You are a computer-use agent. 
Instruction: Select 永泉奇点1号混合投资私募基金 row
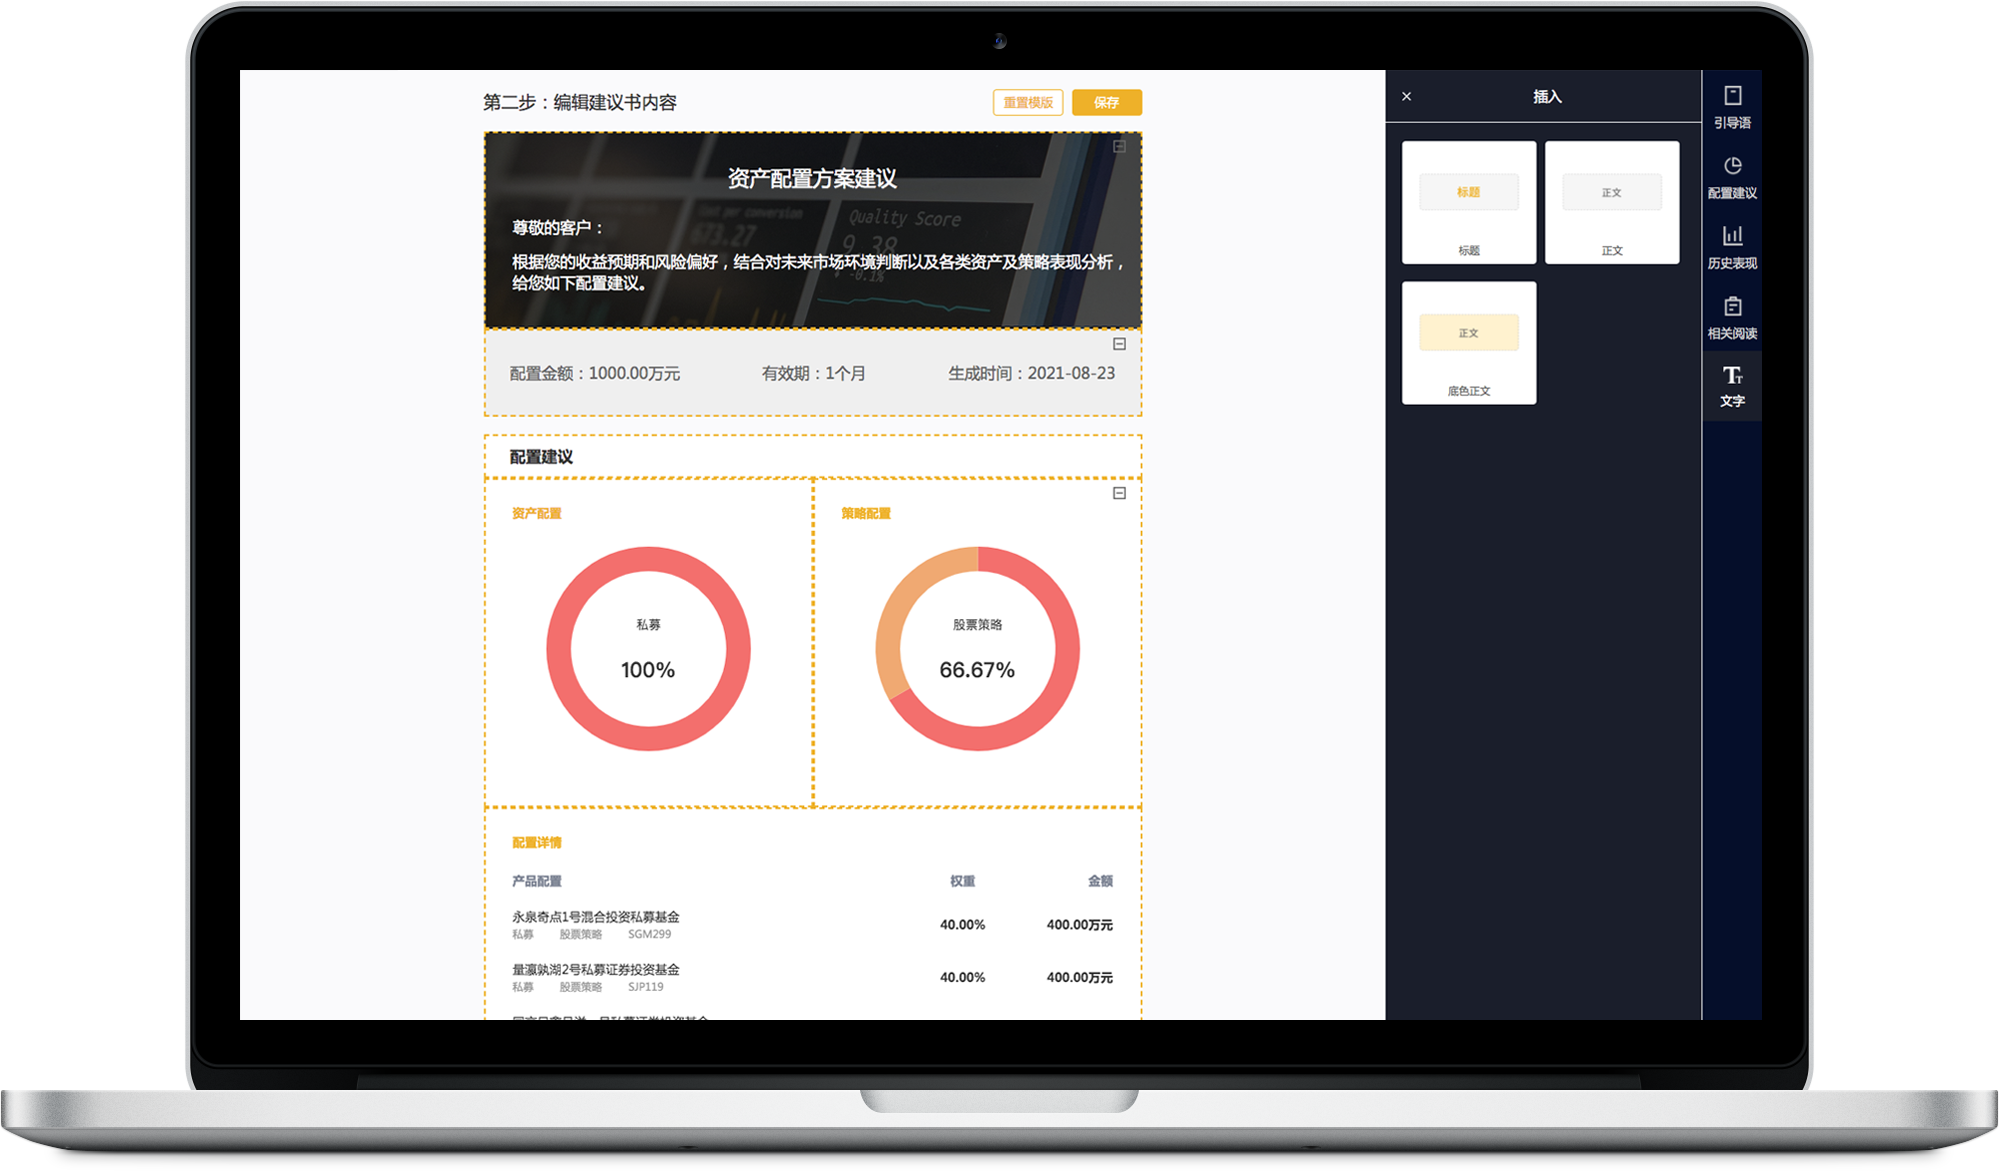[x=812, y=925]
